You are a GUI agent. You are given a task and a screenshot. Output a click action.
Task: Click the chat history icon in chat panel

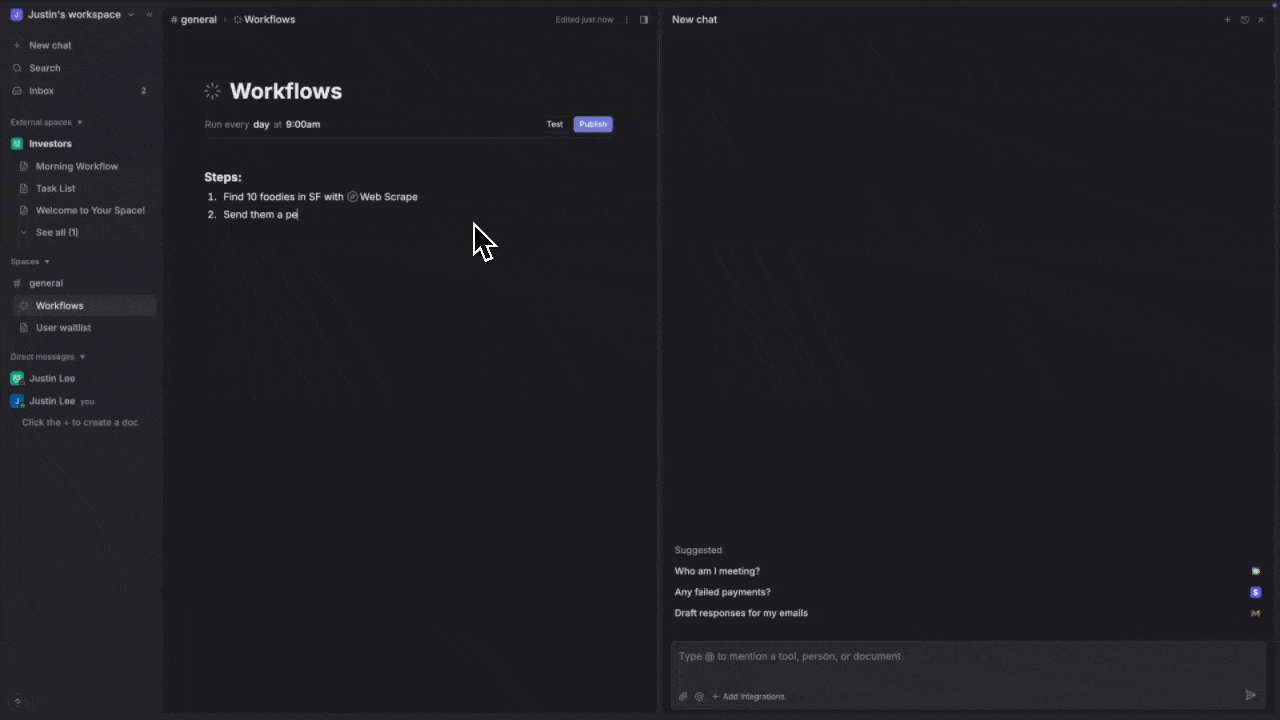click(1245, 20)
